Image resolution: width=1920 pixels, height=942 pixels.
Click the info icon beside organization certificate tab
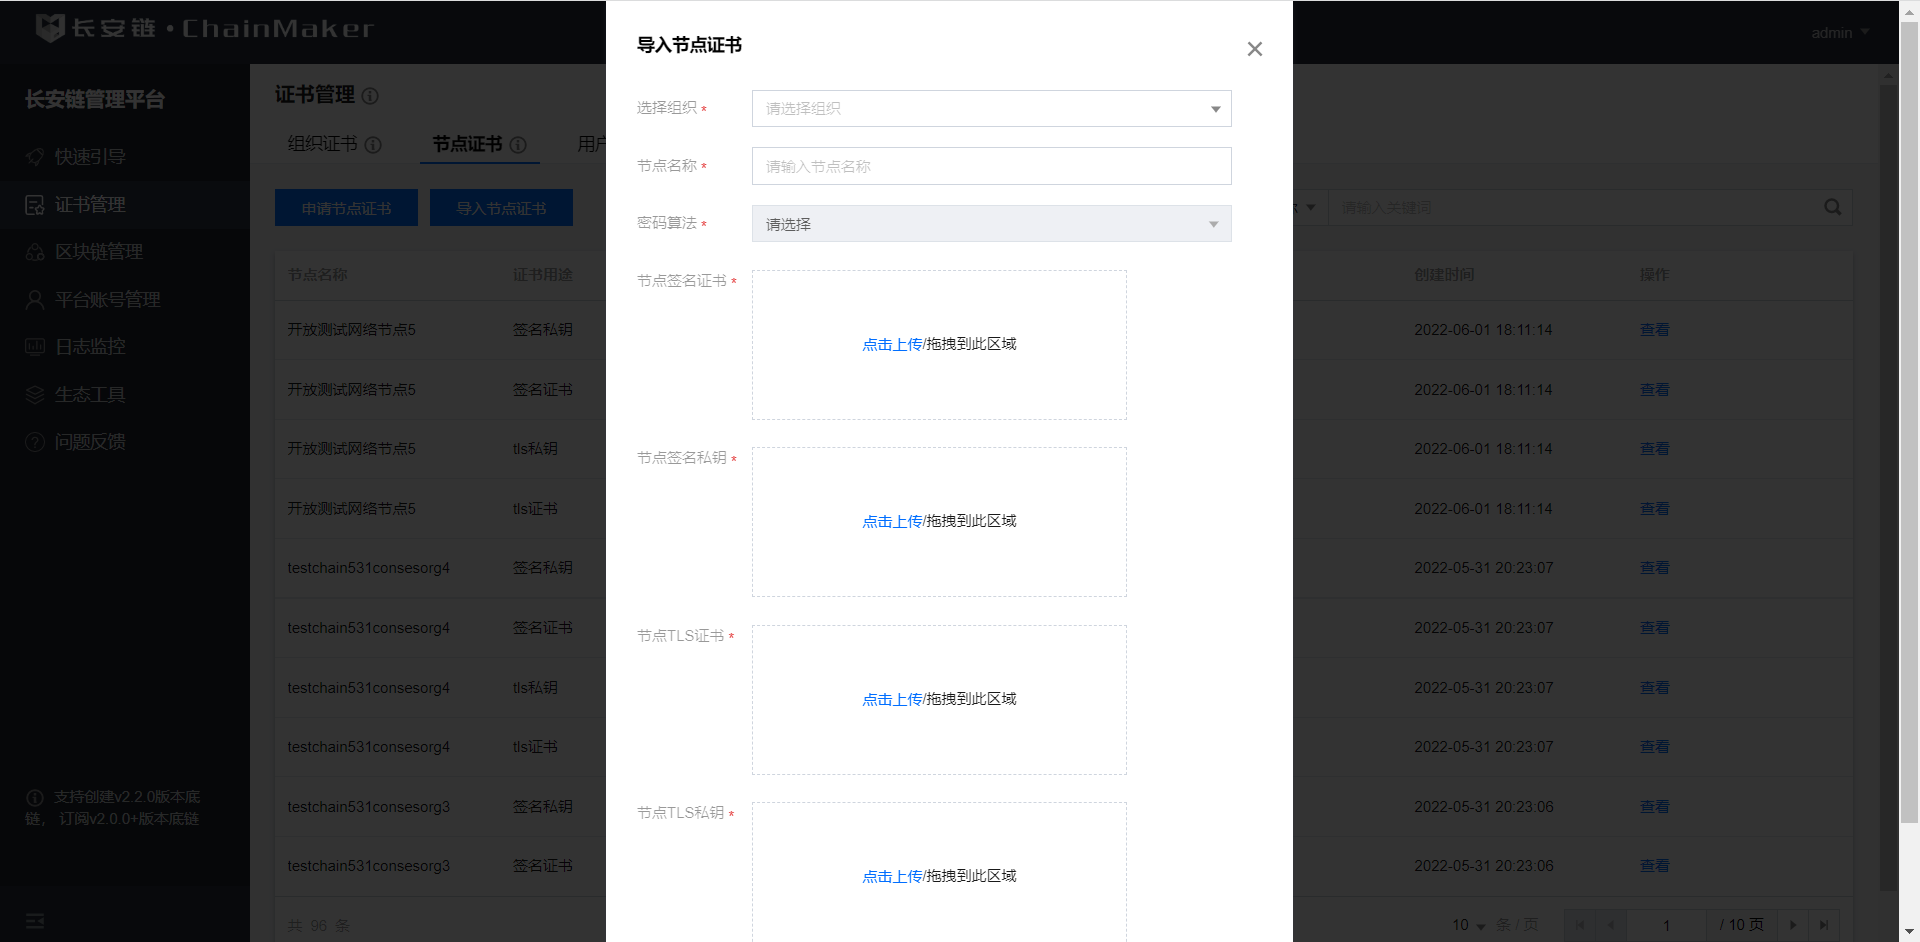pos(373,145)
